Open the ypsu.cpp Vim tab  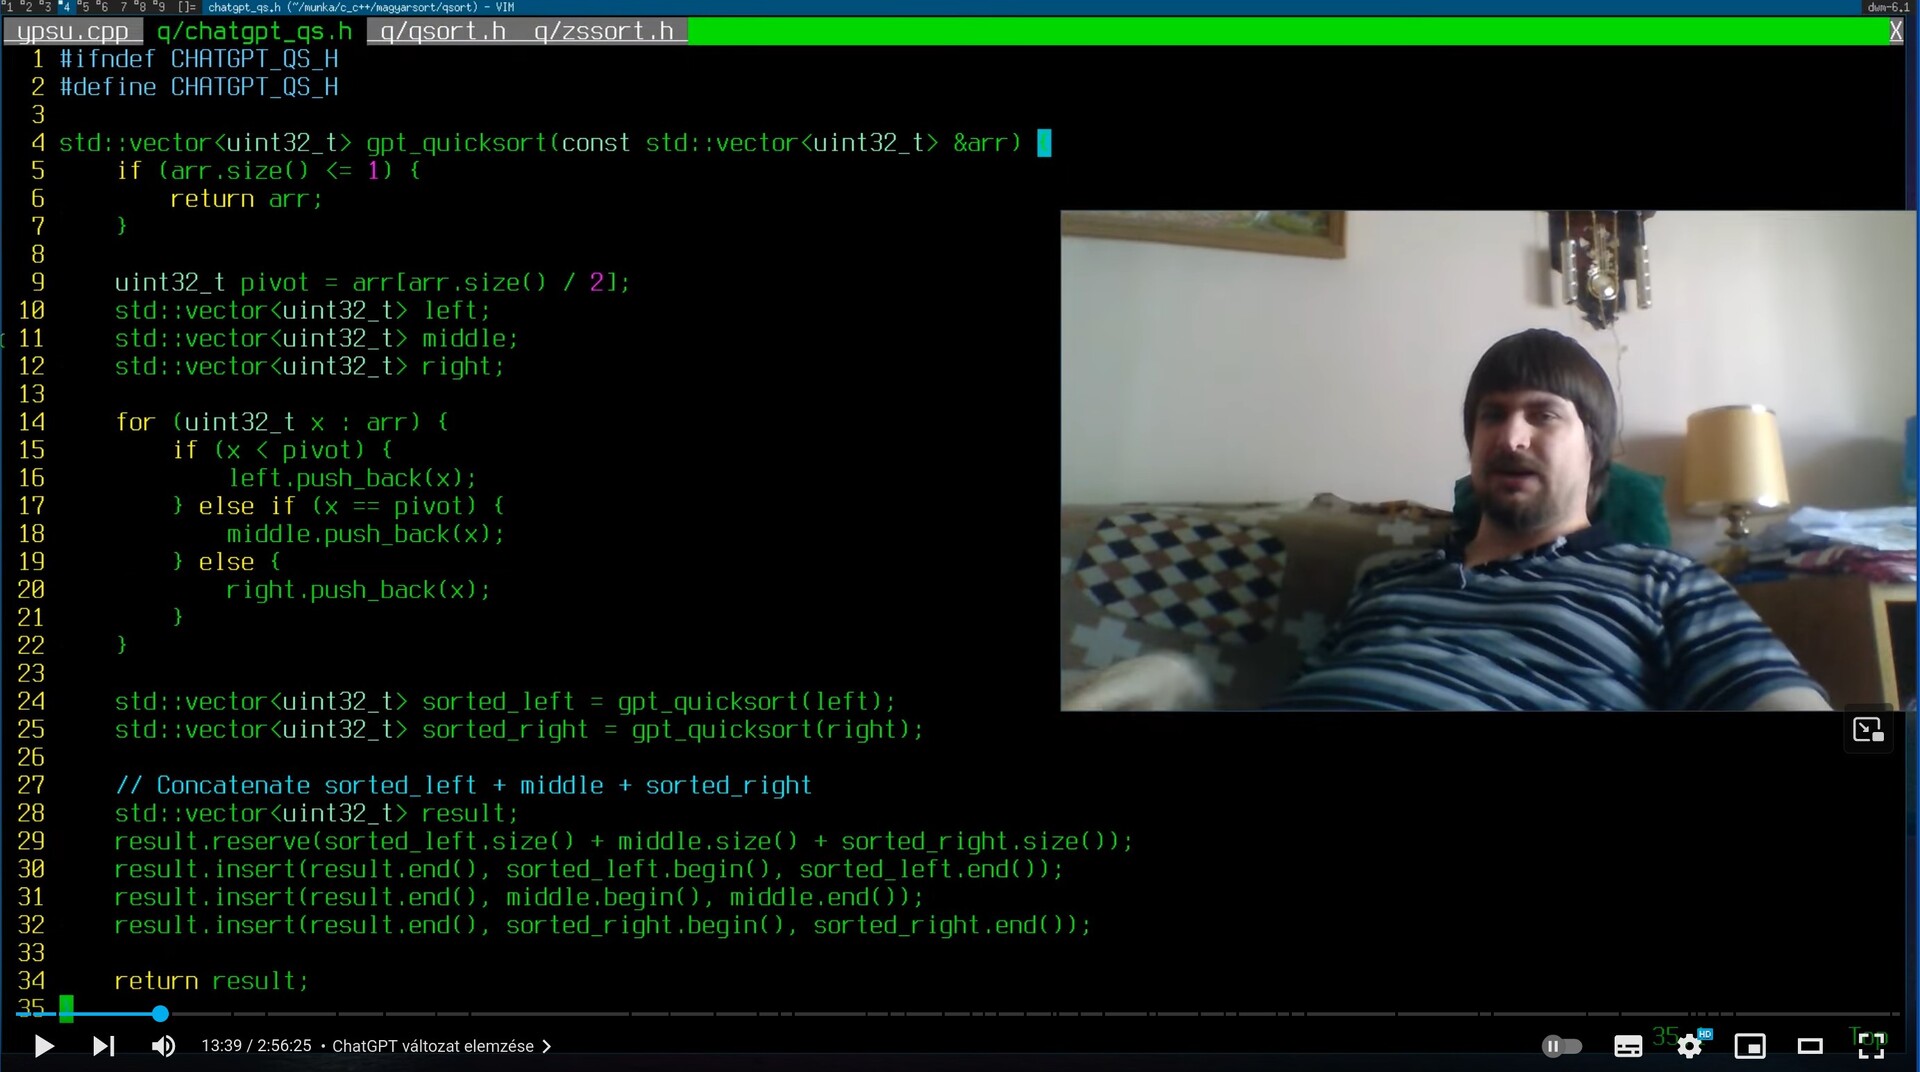point(73,31)
